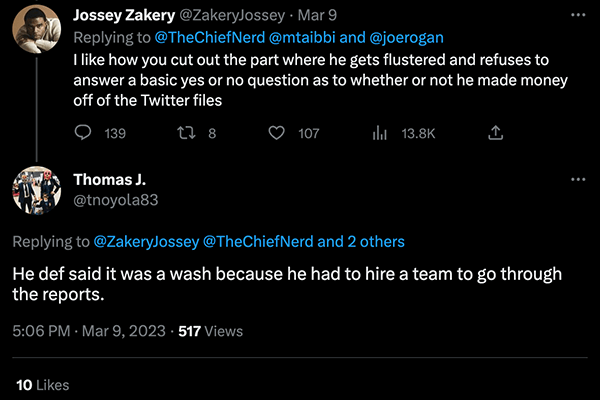Click the Thomas J. display name
Screen dimensions: 600x400
tap(110, 179)
